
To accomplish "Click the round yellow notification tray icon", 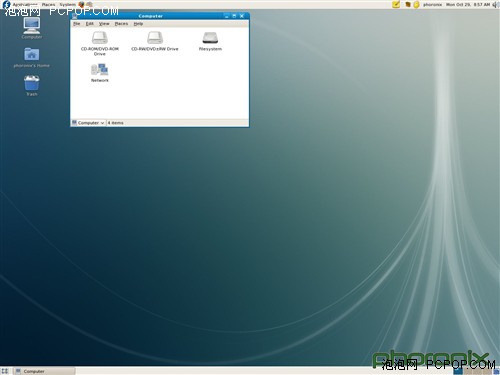I will pyautogui.click(x=416, y=5).
